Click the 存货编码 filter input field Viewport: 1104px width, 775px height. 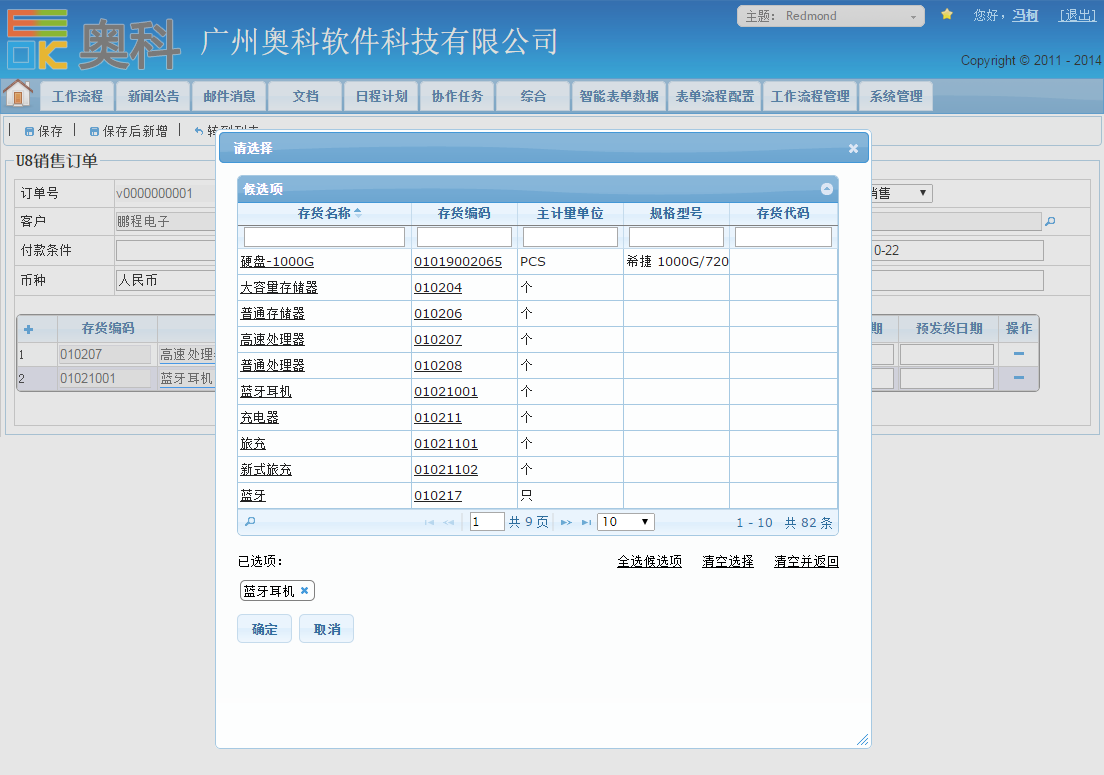point(464,237)
